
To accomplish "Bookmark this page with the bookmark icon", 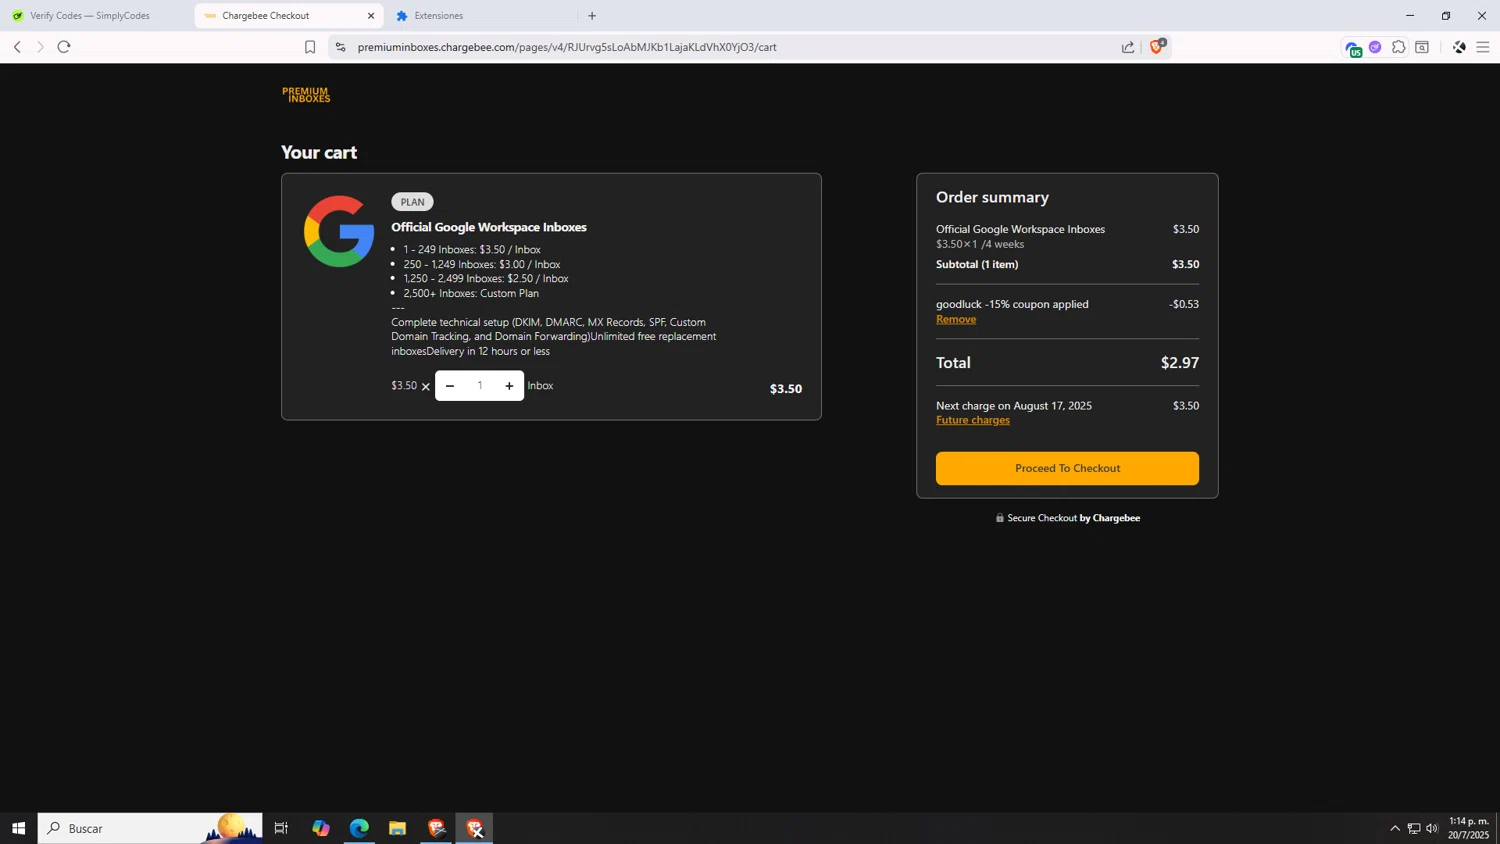I will tap(310, 47).
